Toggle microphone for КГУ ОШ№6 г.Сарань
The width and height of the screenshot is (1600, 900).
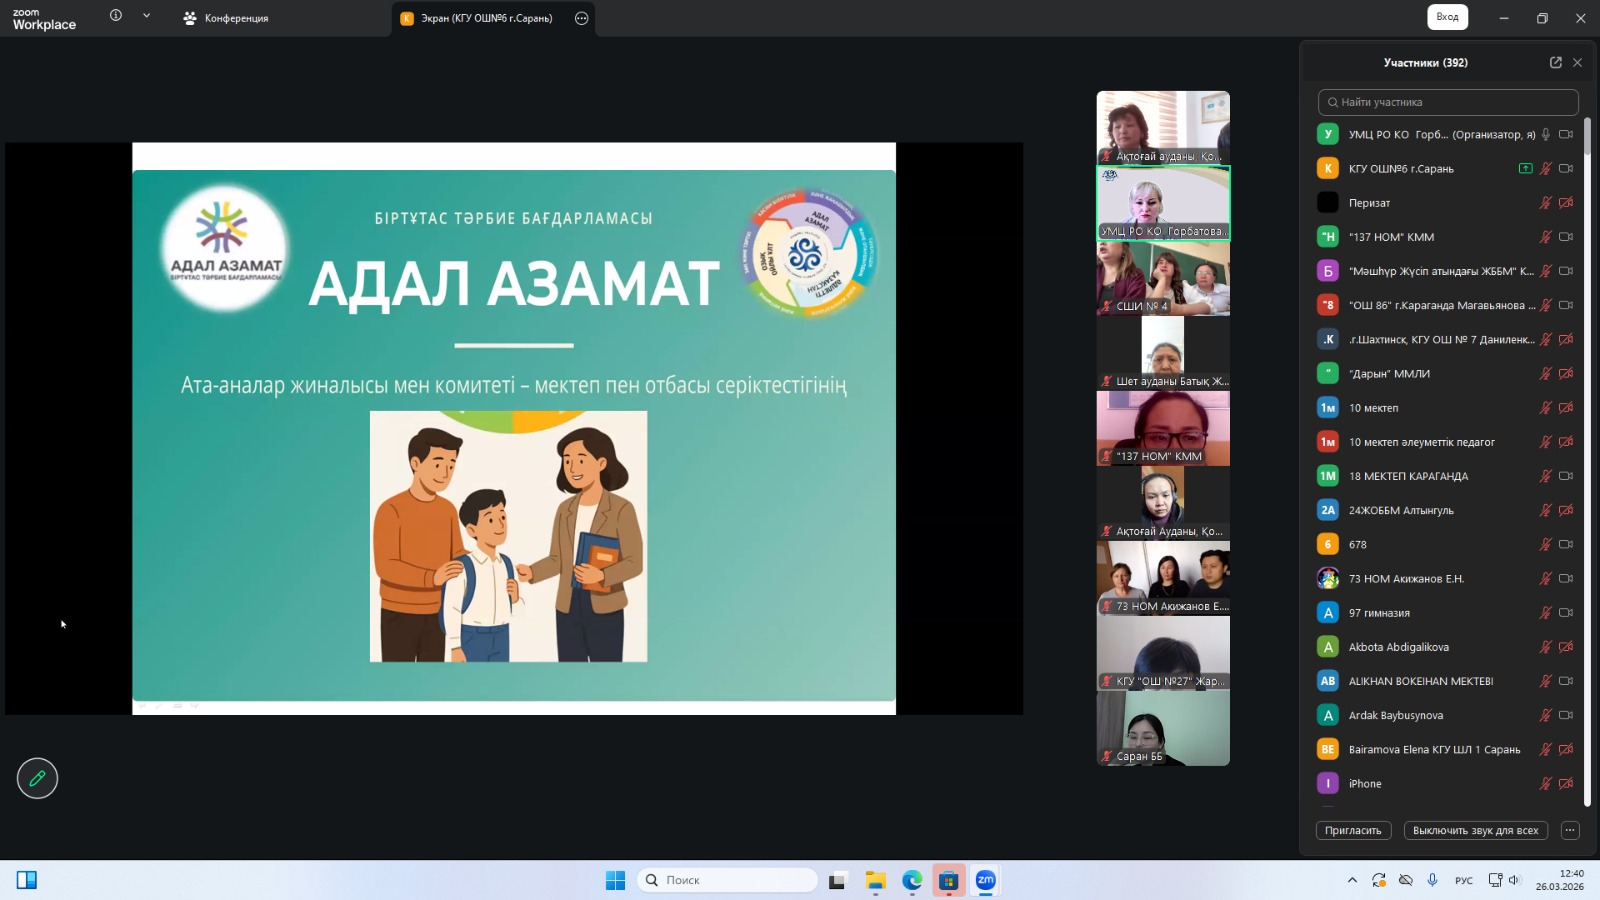coord(1545,169)
